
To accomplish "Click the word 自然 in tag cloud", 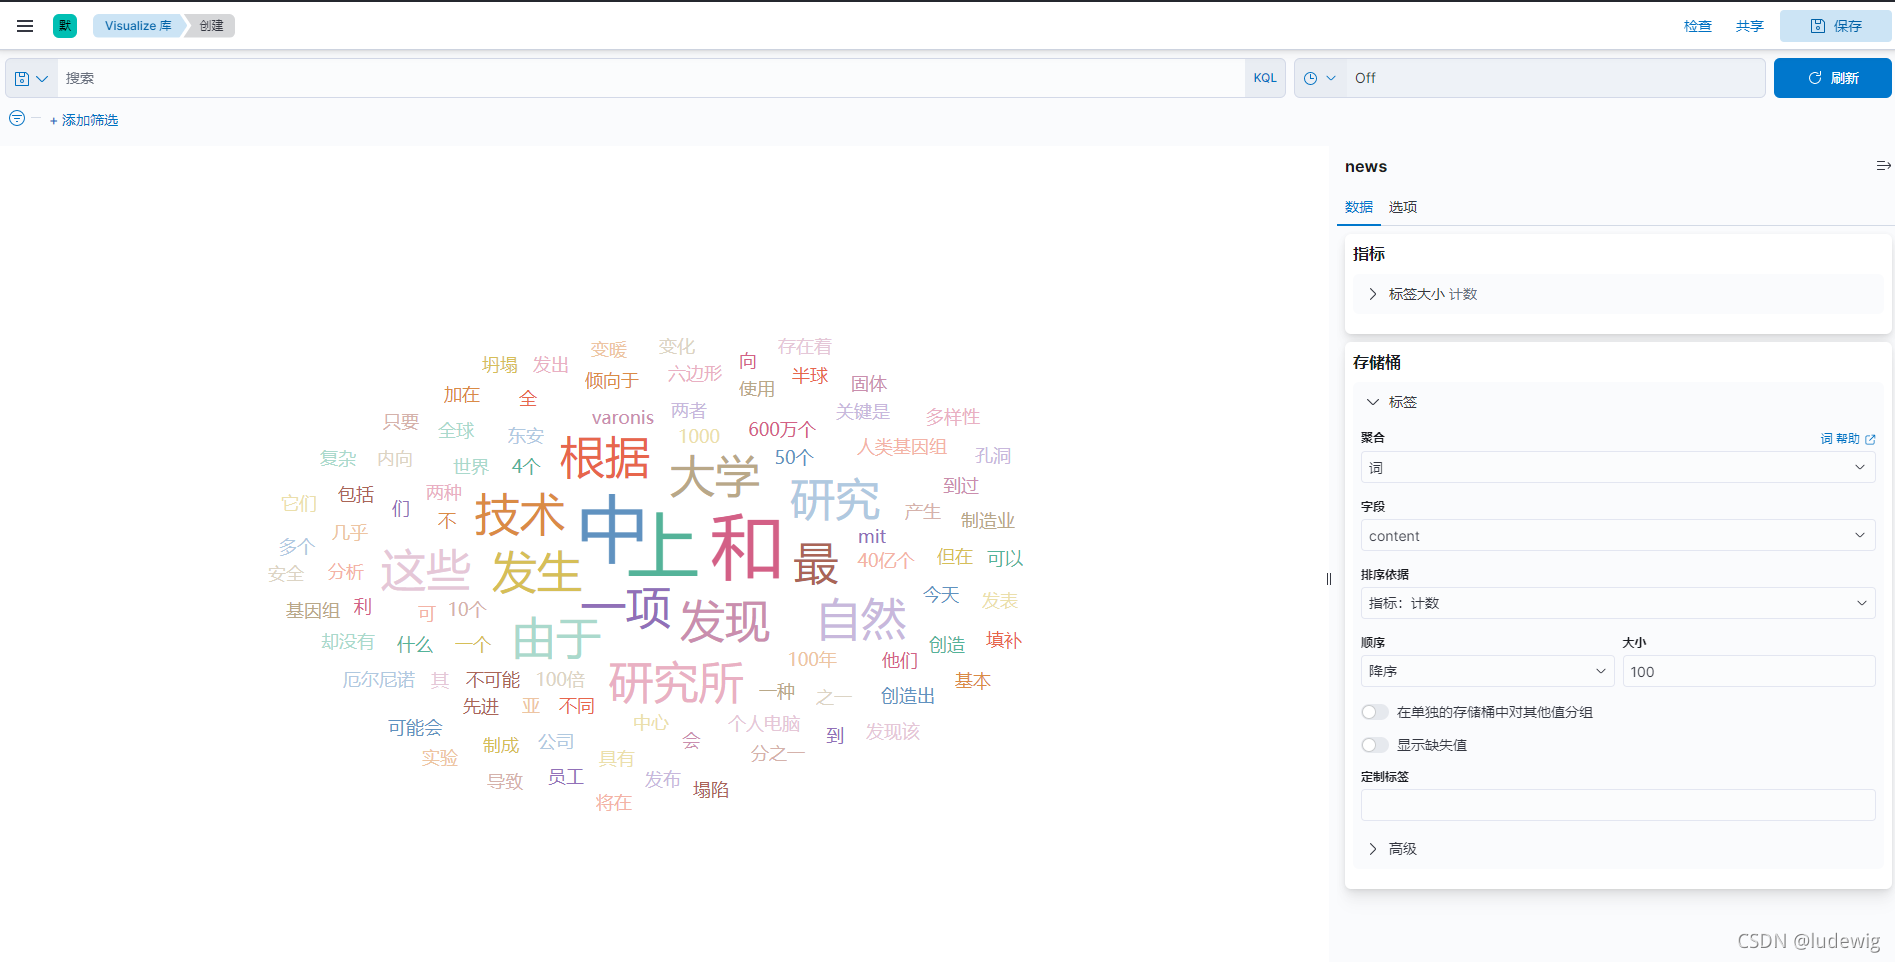I will pos(862,619).
